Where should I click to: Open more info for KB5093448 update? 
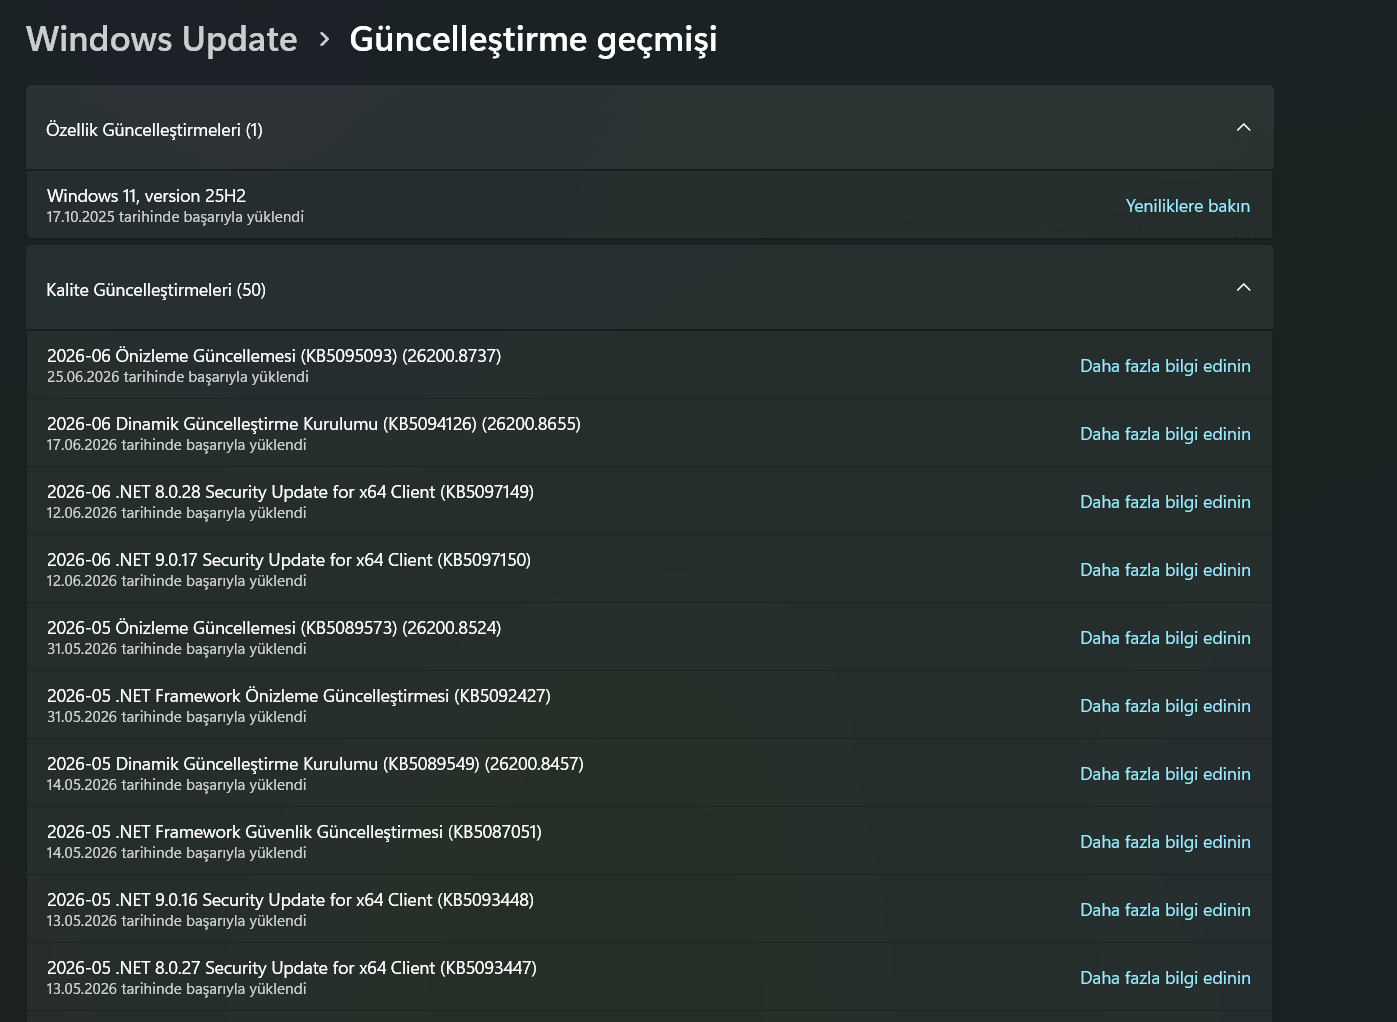point(1165,910)
